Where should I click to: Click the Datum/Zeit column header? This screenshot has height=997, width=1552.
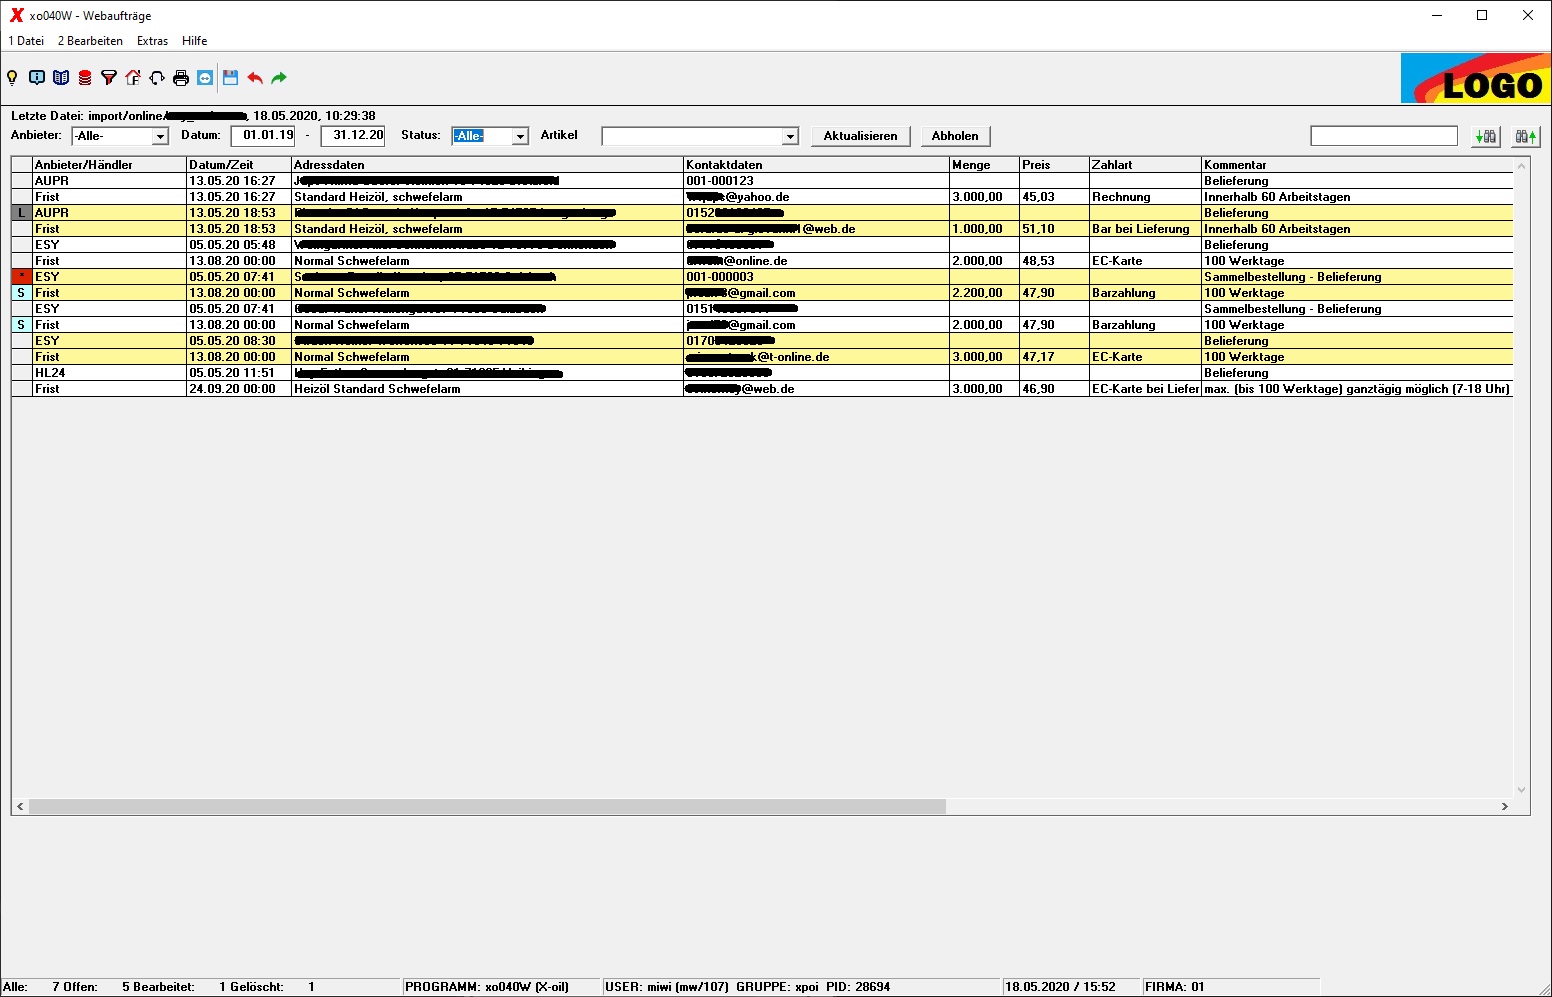tap(239, 165)
